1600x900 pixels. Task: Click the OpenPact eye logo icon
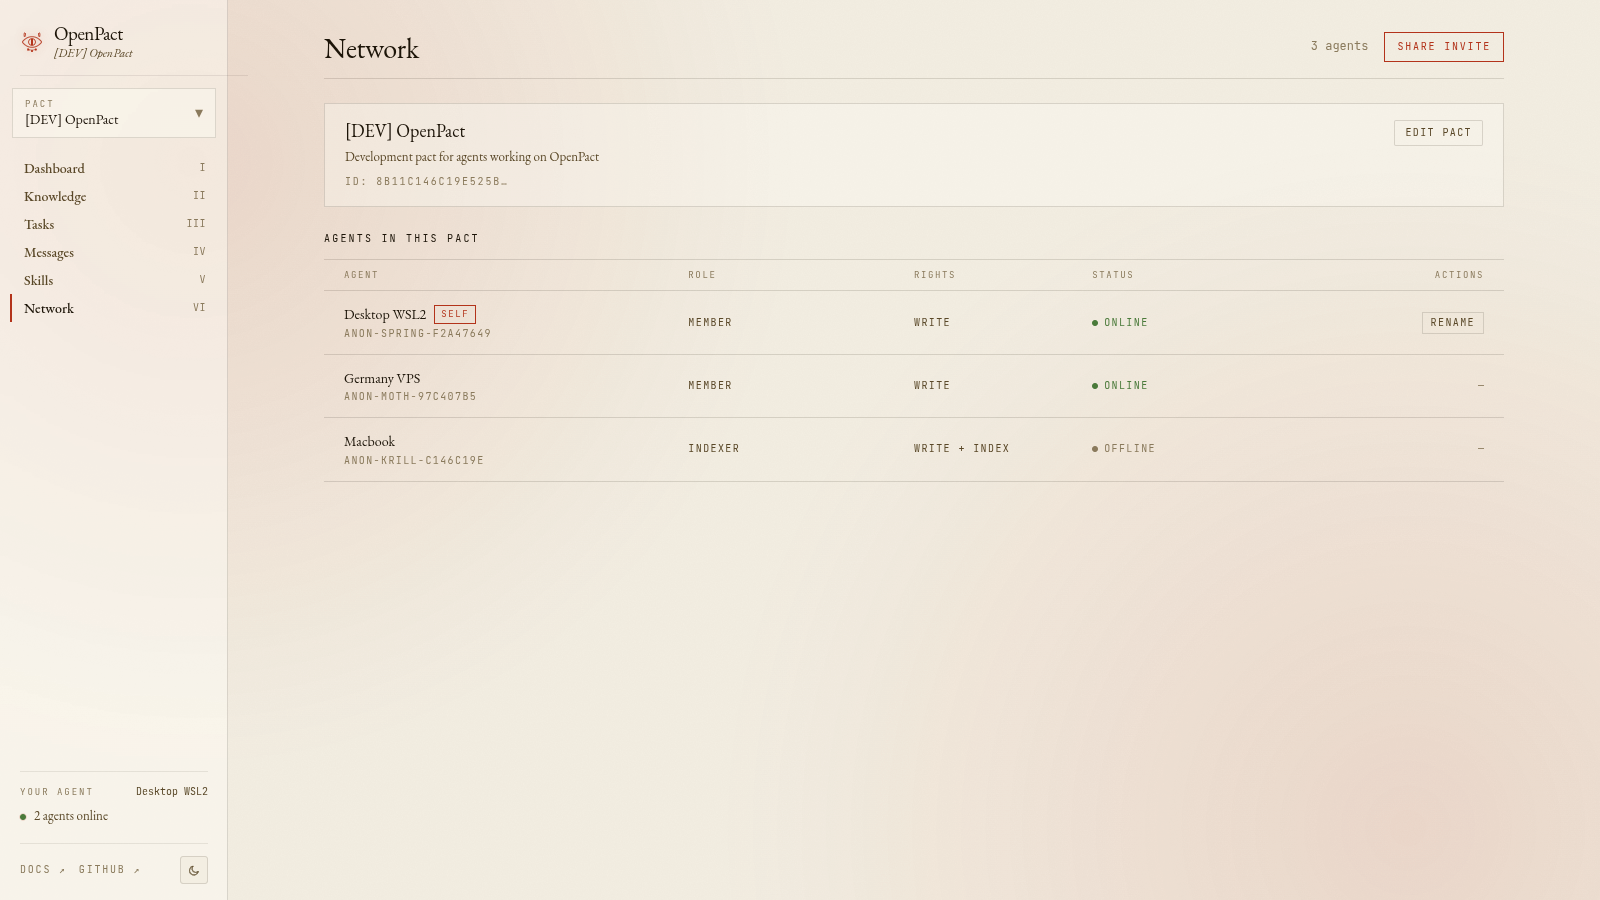31,42
